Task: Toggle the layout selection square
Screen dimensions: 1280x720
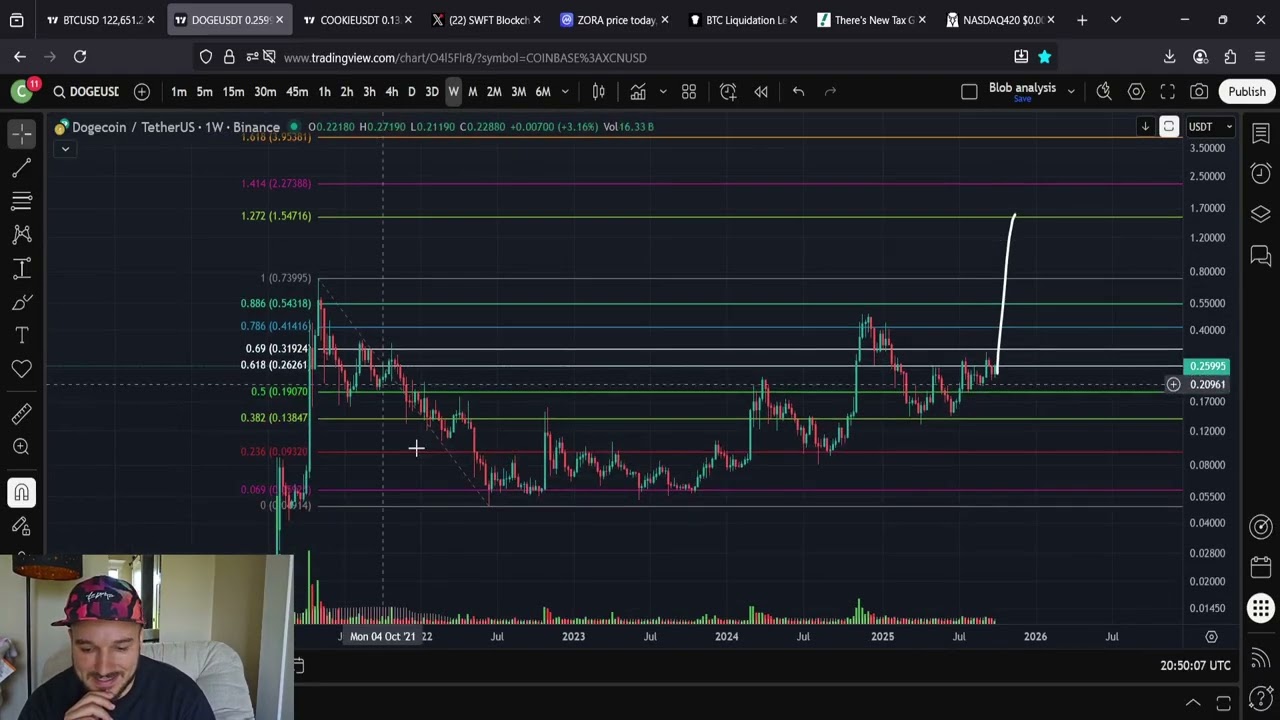Action: pyautogui.click(x=969, y=92)
